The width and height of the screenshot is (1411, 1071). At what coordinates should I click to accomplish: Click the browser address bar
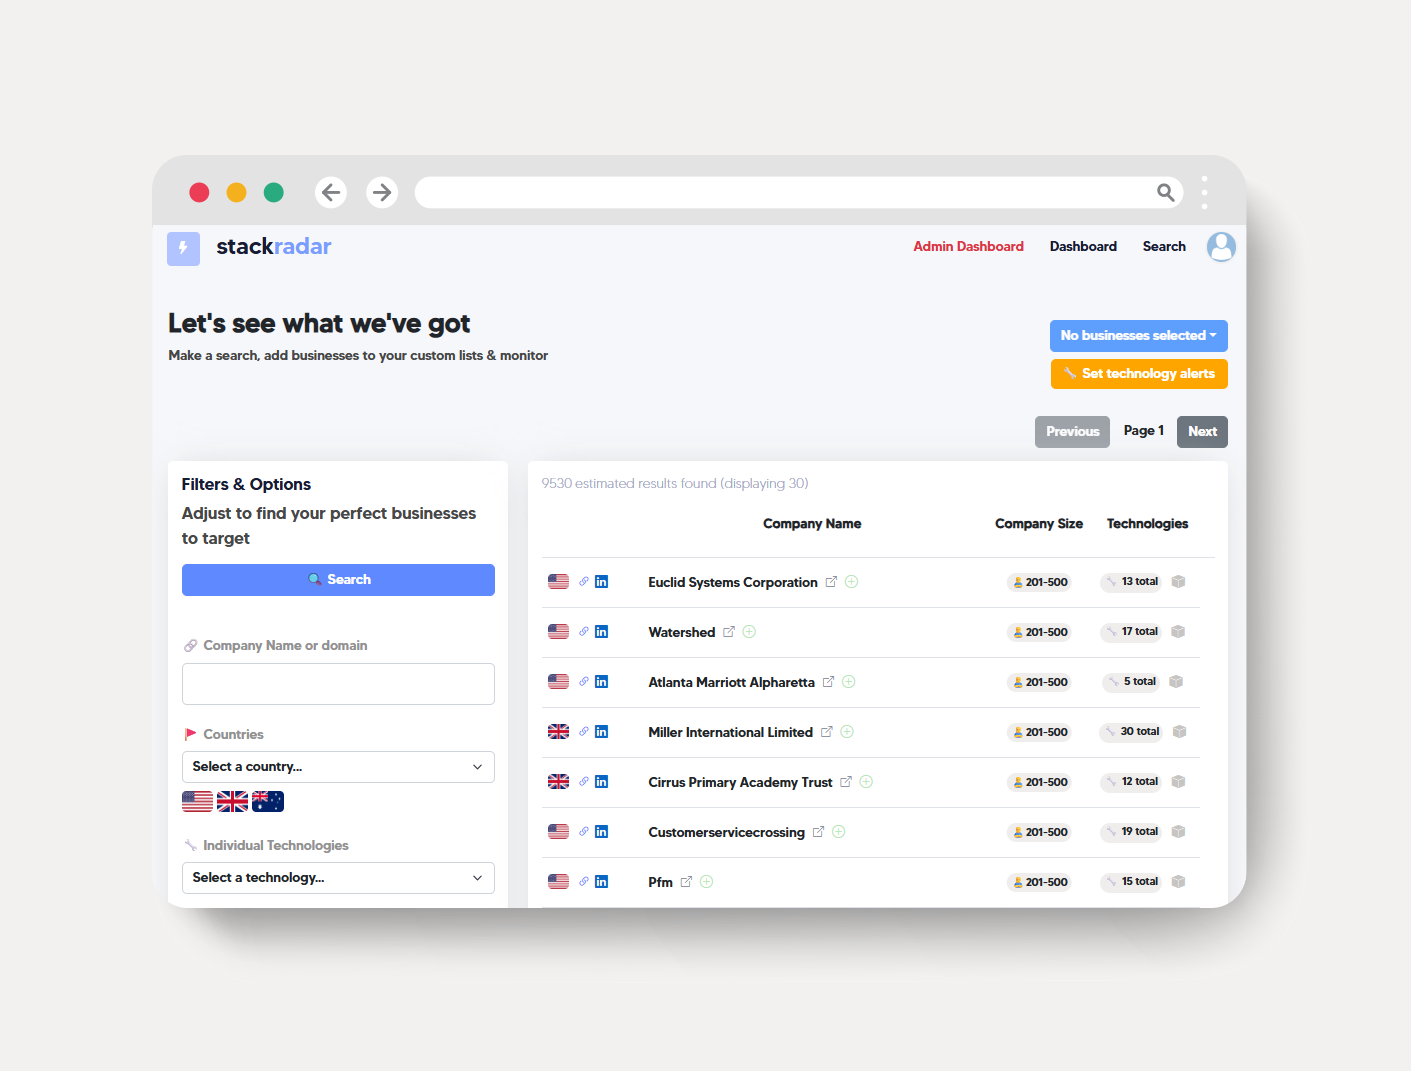(x=798, y=192)
